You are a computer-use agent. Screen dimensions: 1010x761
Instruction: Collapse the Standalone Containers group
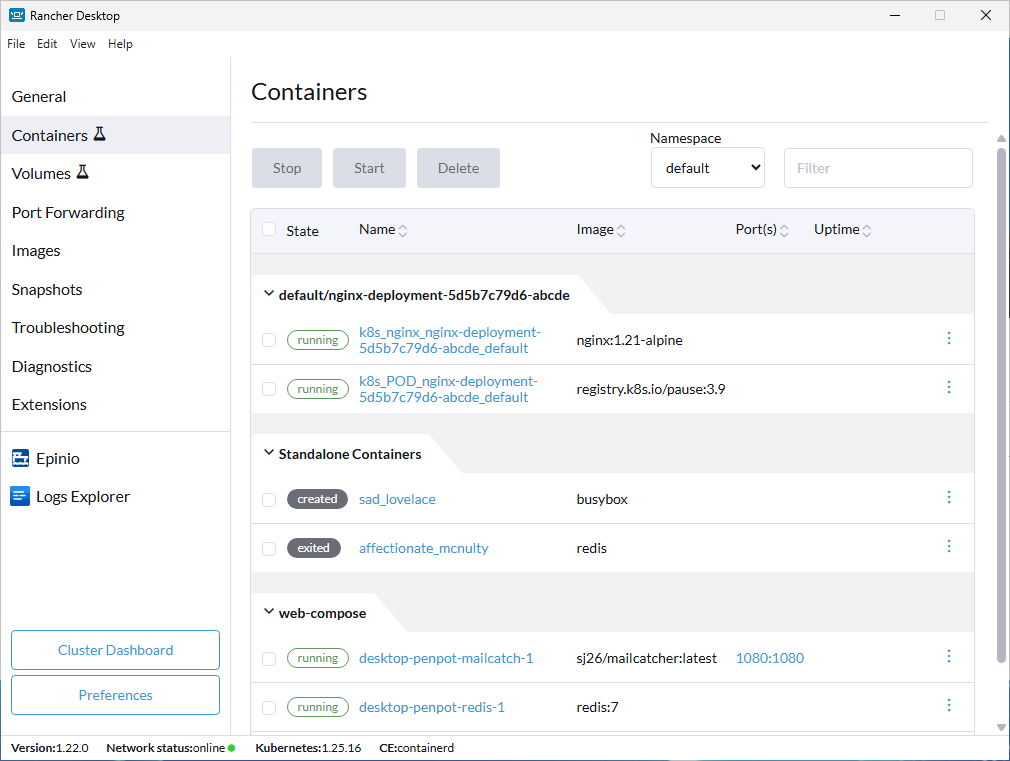(268, 452)
